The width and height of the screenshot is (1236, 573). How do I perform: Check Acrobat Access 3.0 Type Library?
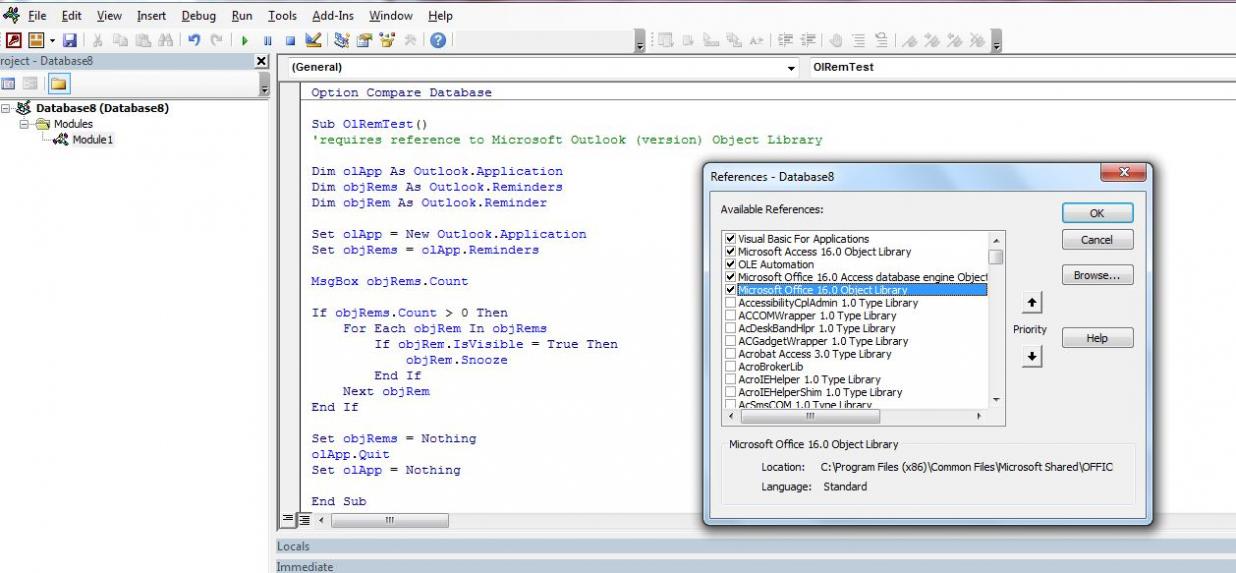[x=730, y=354]
